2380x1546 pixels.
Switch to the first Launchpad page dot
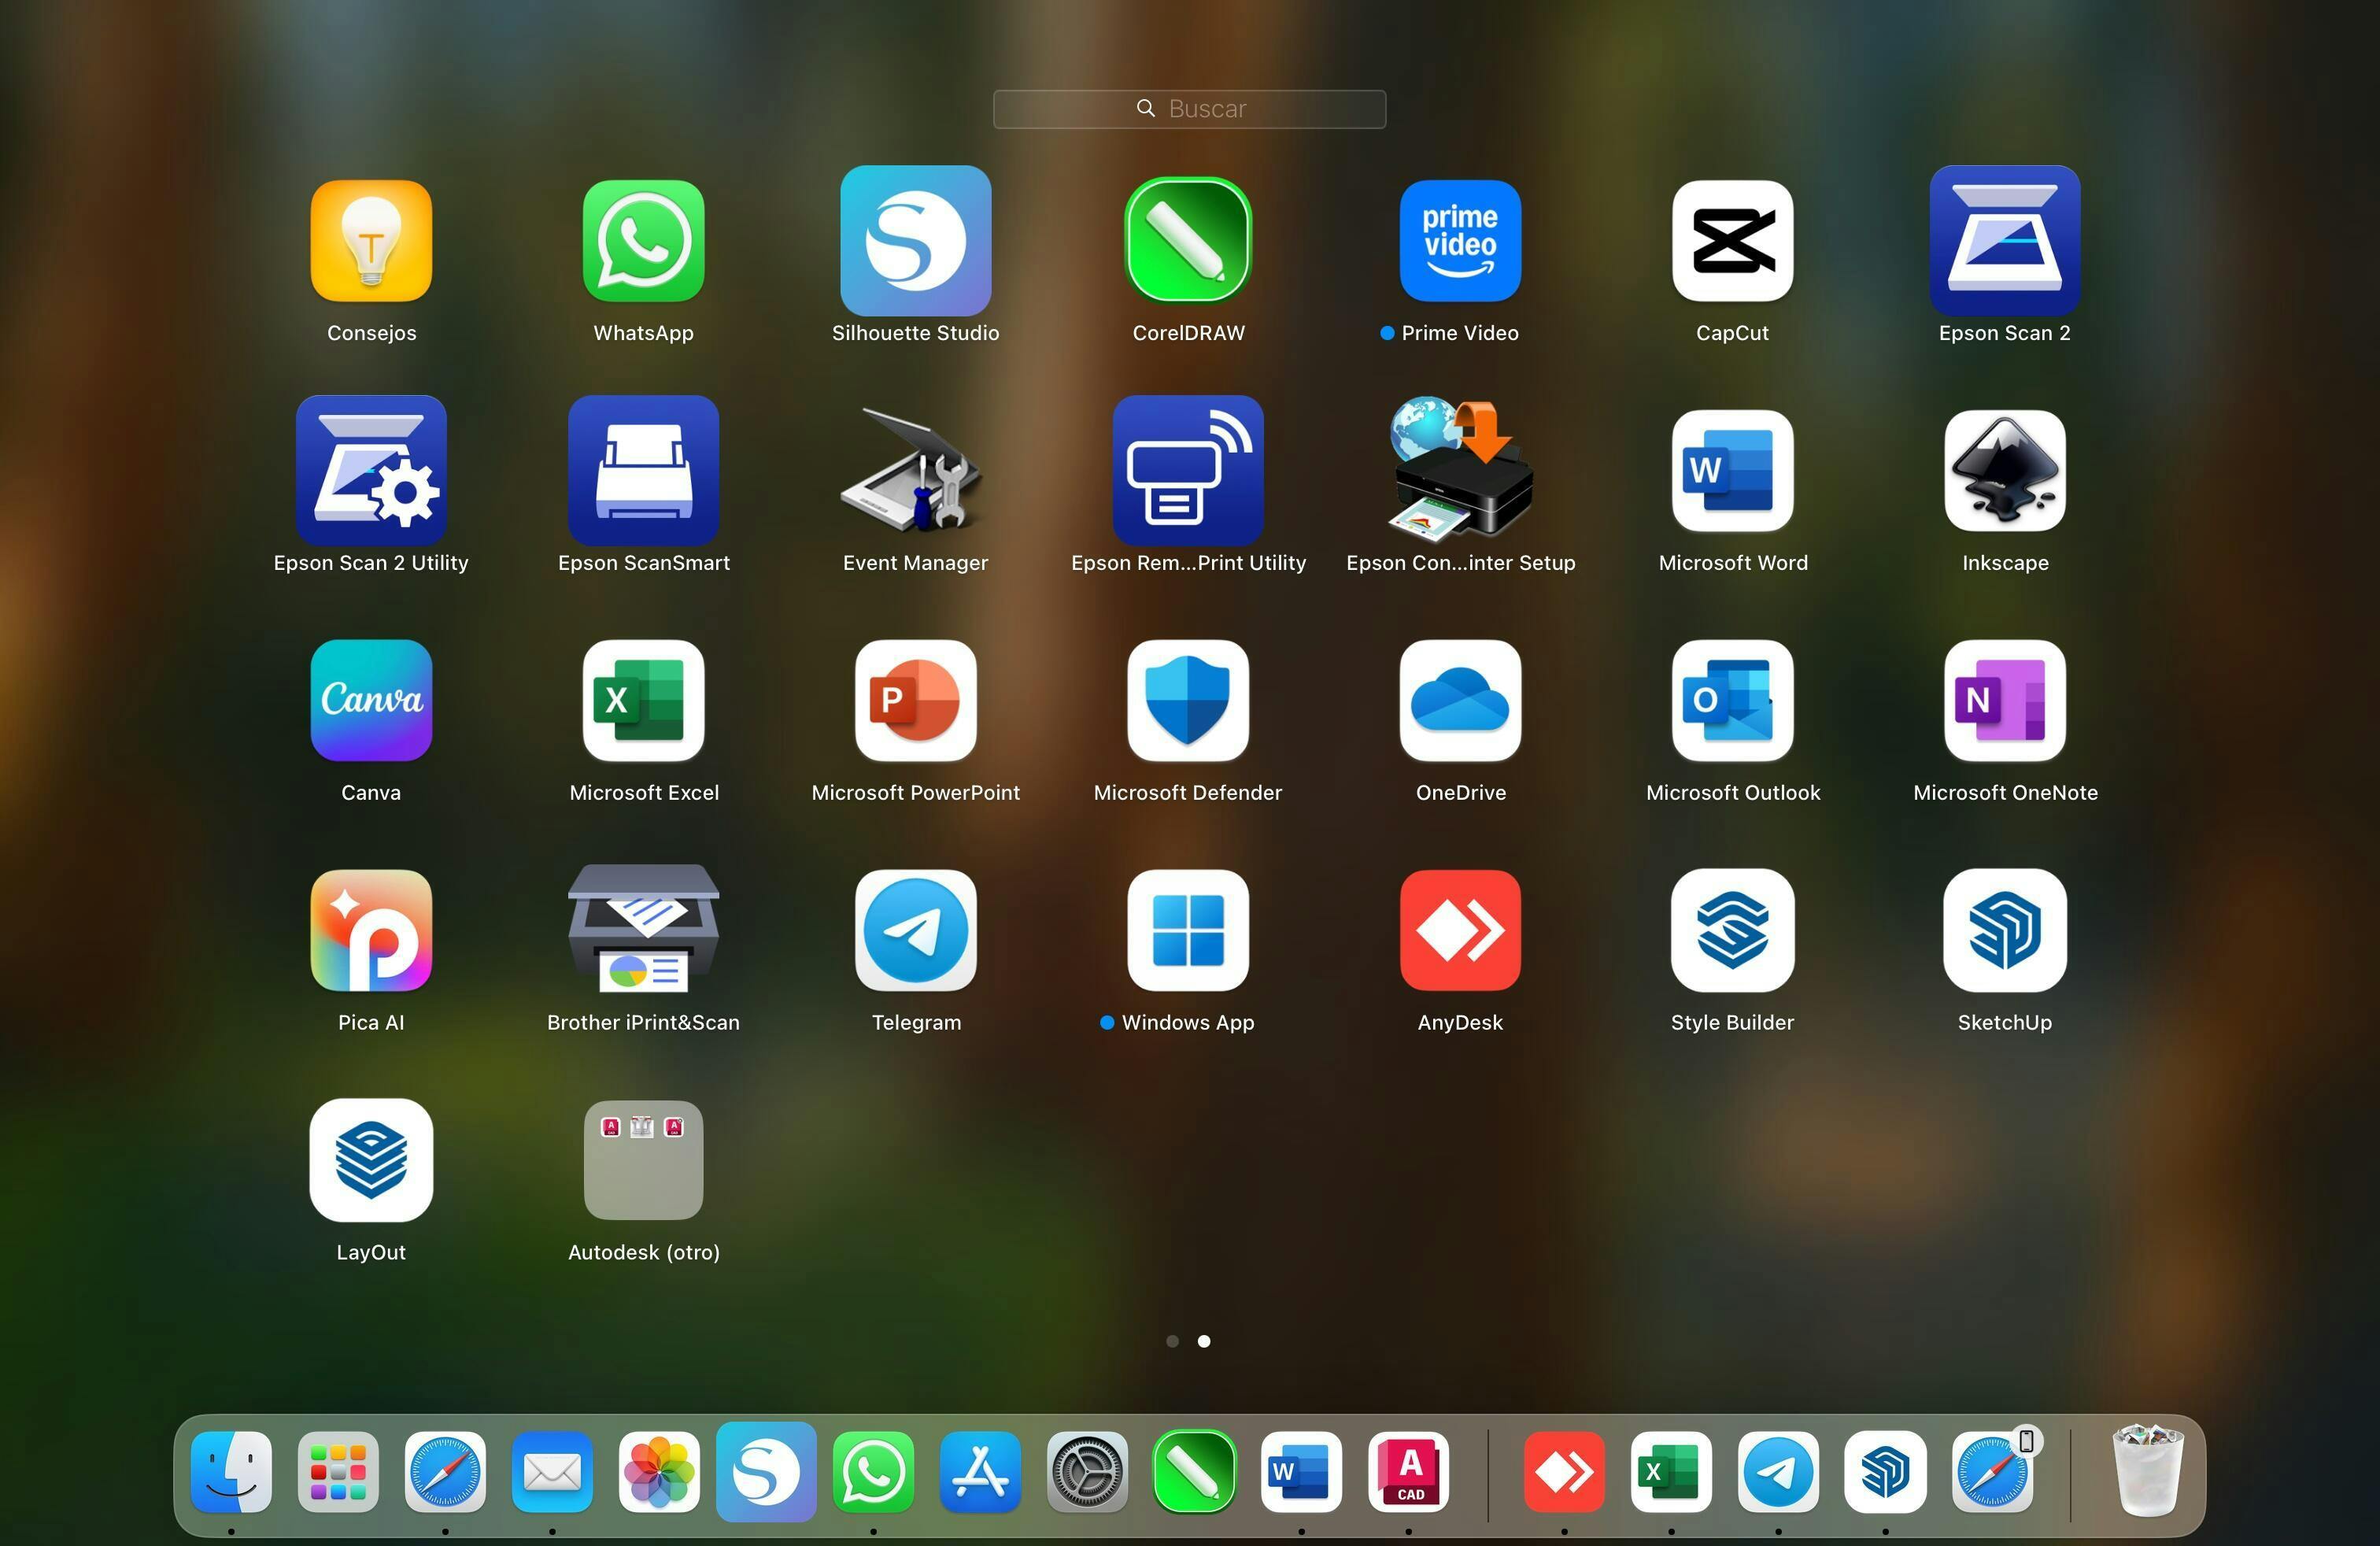[x=1172, y=1341]
